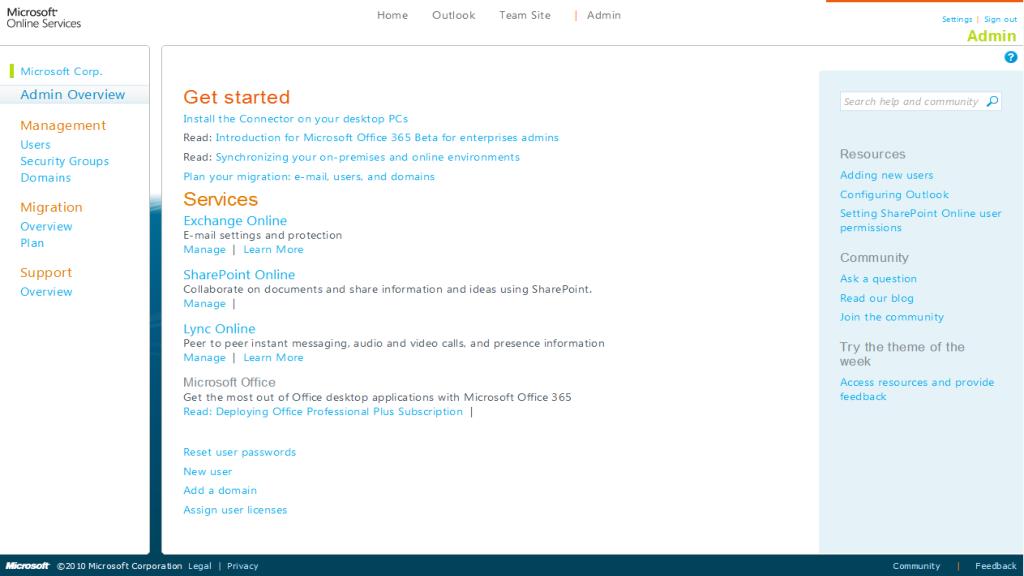Click the search magnifier icon
The image size is (1024, 576).
992,101
